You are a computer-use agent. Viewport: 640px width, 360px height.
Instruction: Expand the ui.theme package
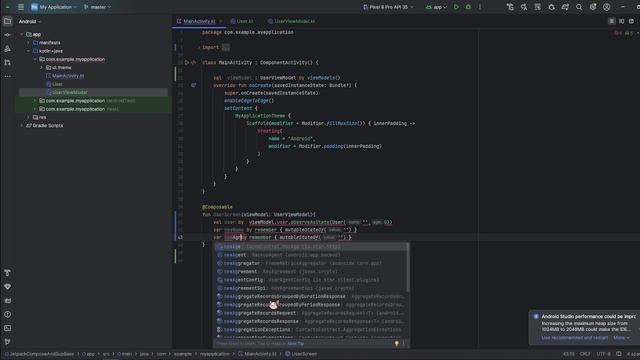(x=41, y=68)
